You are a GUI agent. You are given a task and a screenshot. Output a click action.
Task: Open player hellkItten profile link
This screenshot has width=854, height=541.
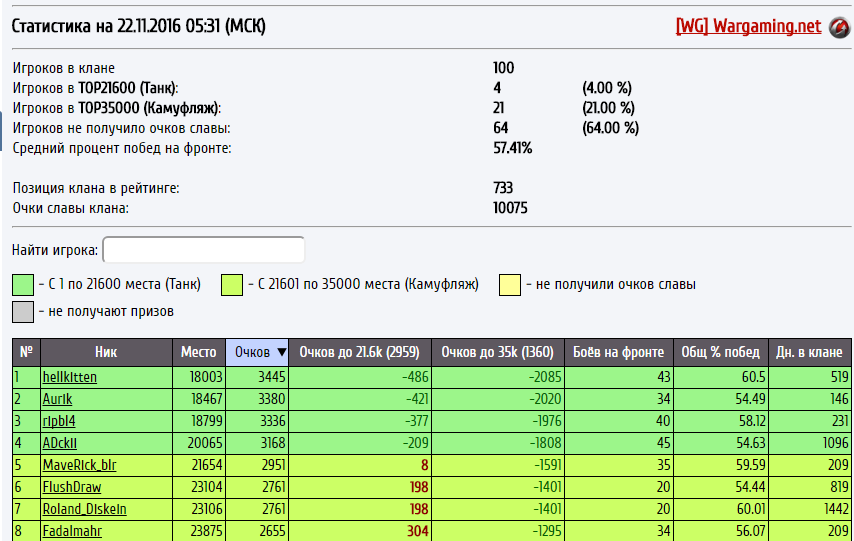(x=70, y=377)
